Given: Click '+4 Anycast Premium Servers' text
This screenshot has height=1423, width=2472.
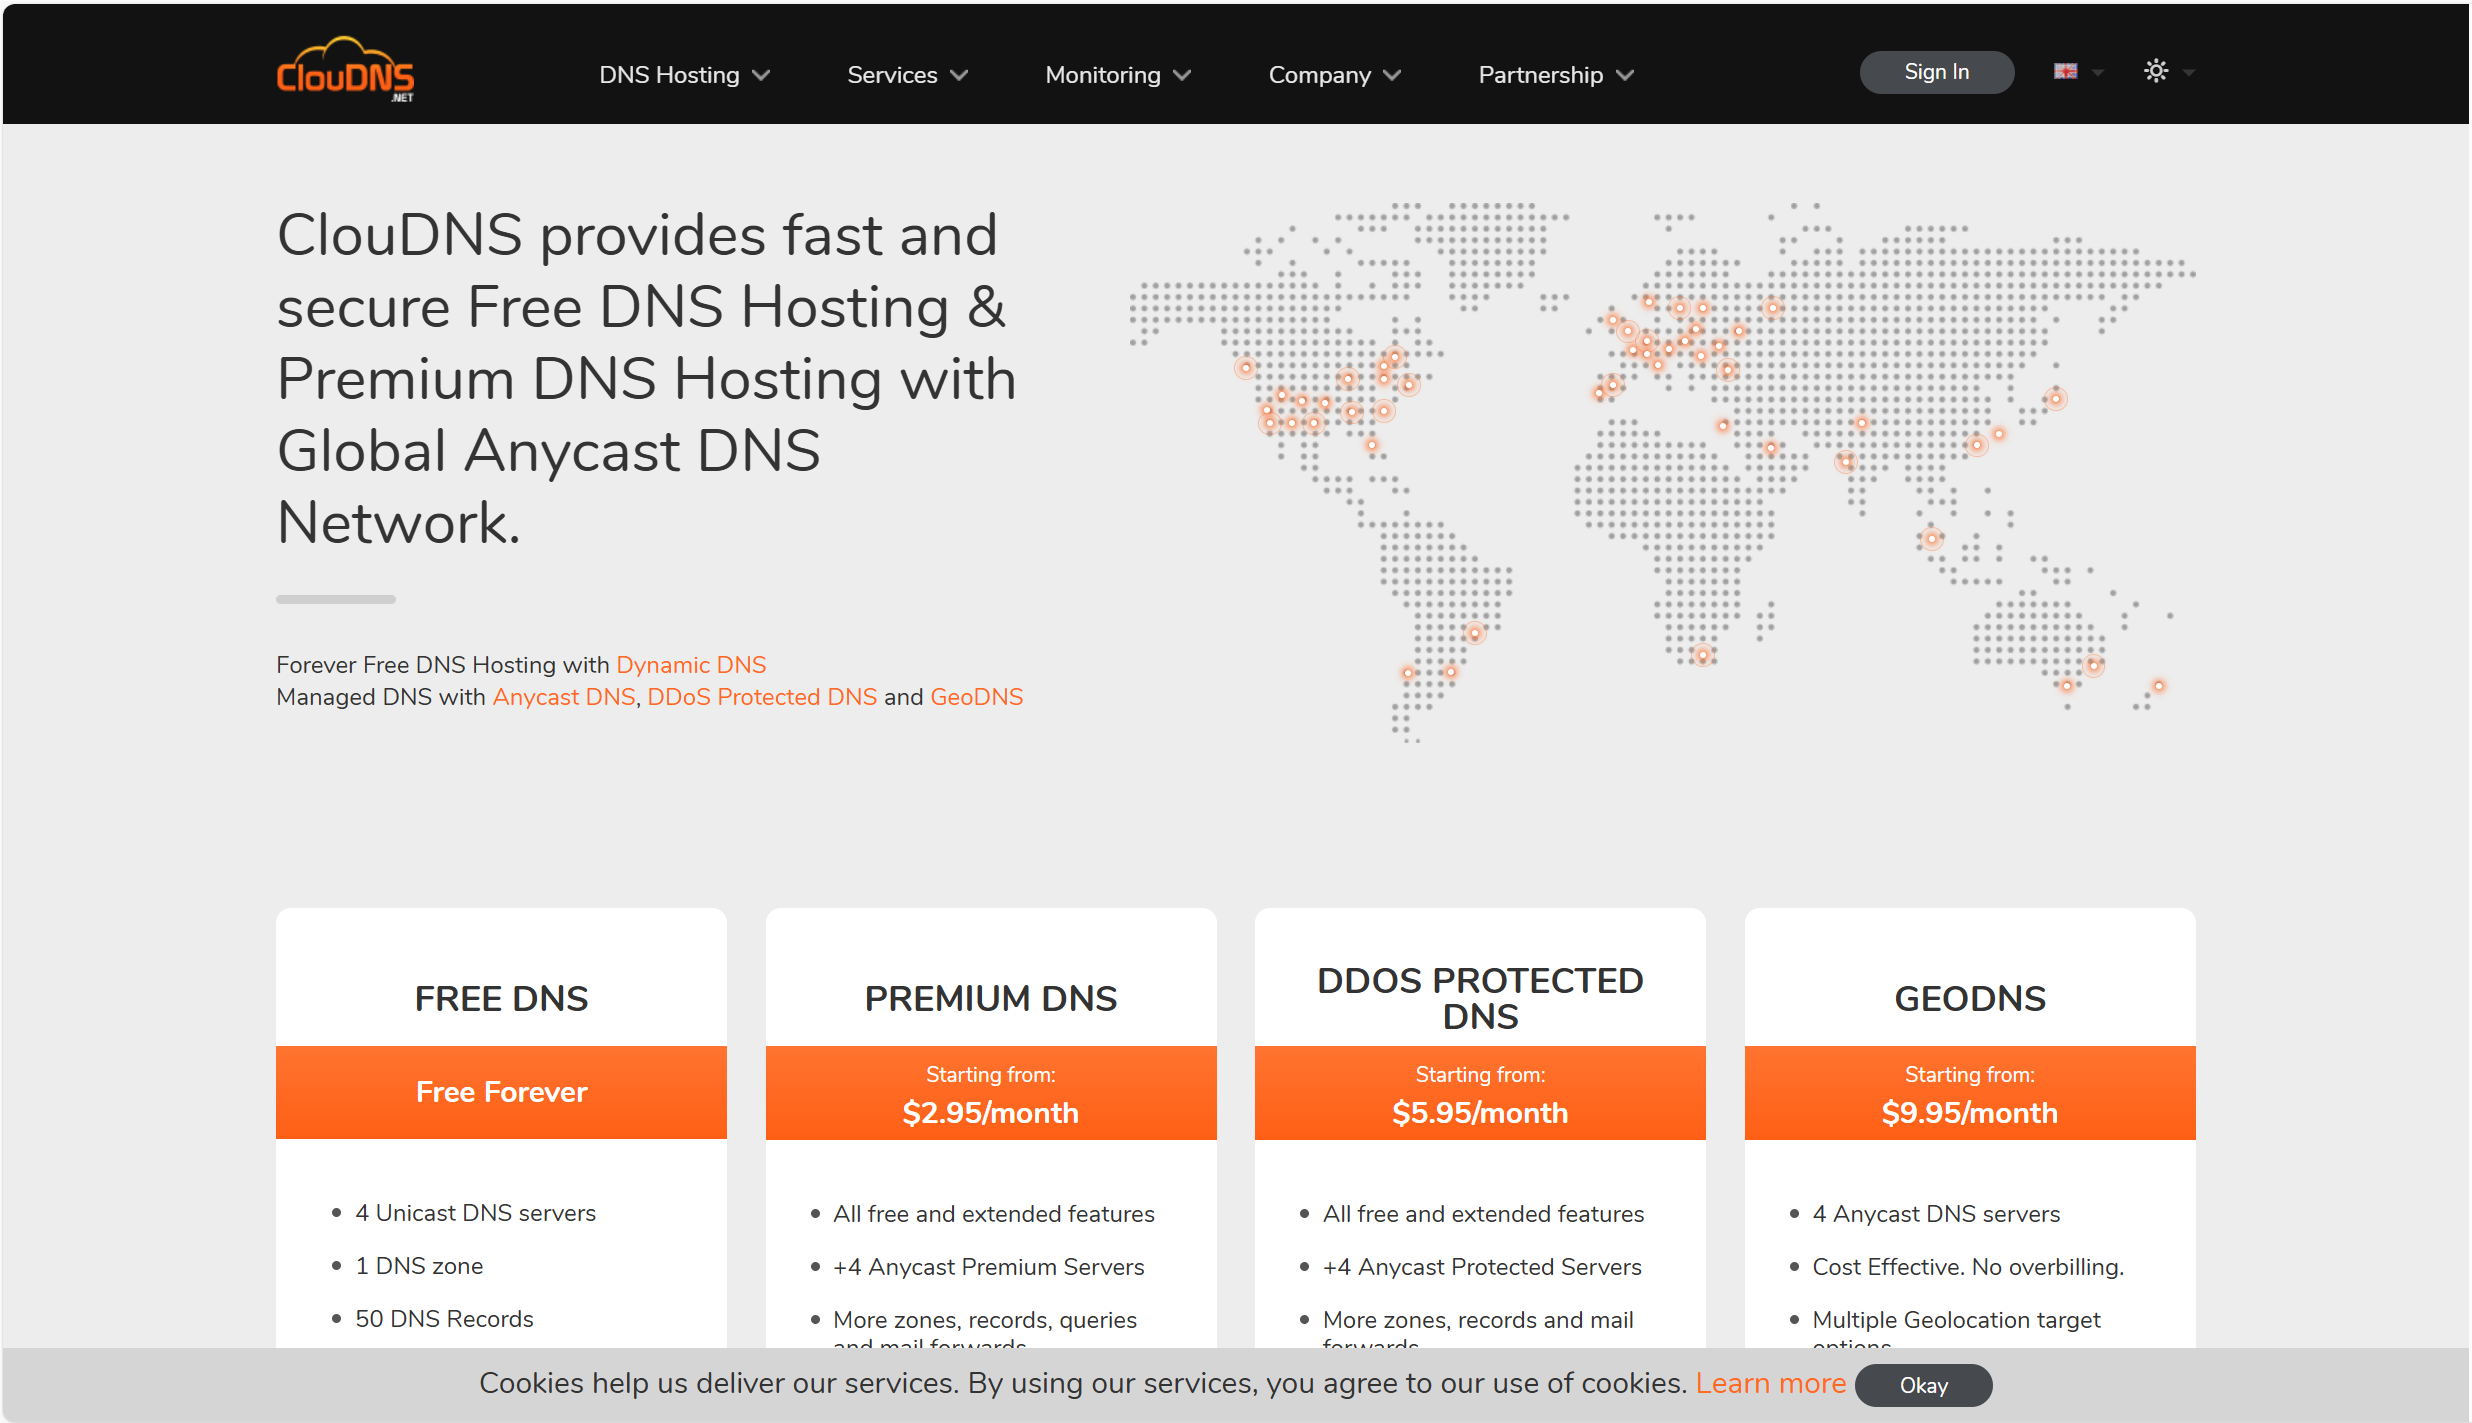Looking at the screenshot, I should point(988,1267).
